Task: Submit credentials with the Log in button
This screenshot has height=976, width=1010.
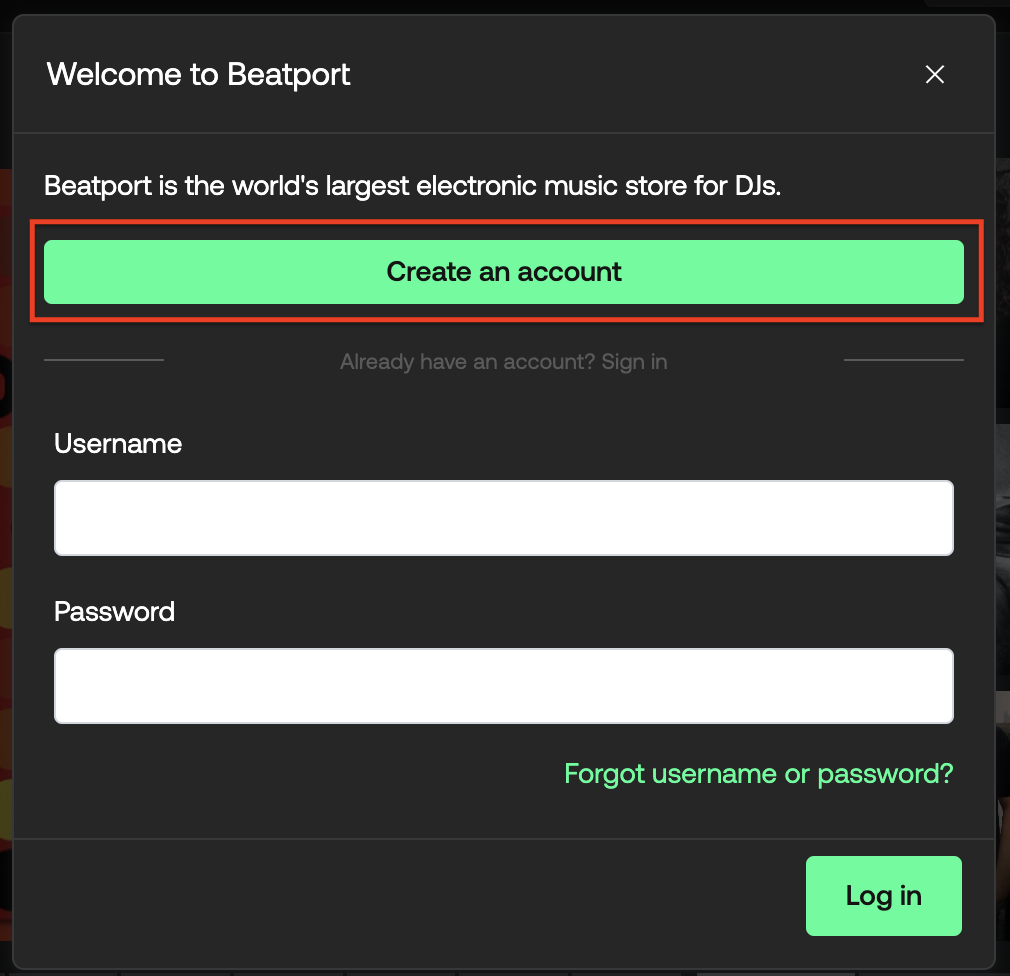Action: (883, 896)
